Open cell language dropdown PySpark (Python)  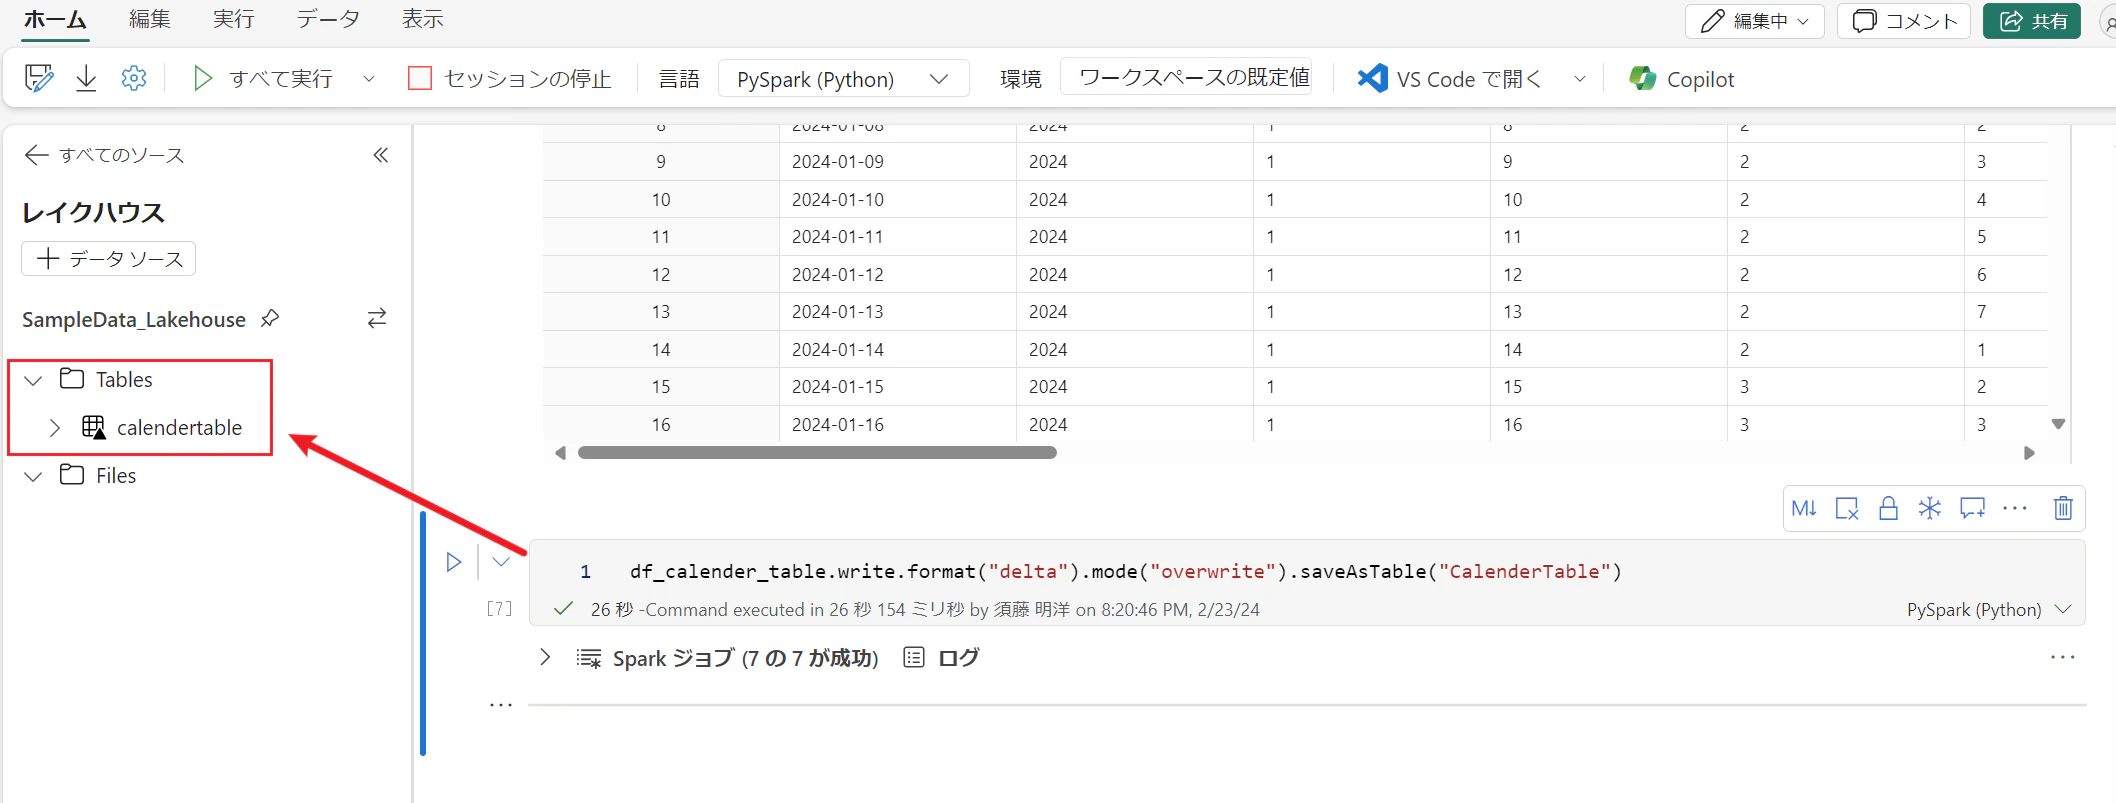[1989, 609]
